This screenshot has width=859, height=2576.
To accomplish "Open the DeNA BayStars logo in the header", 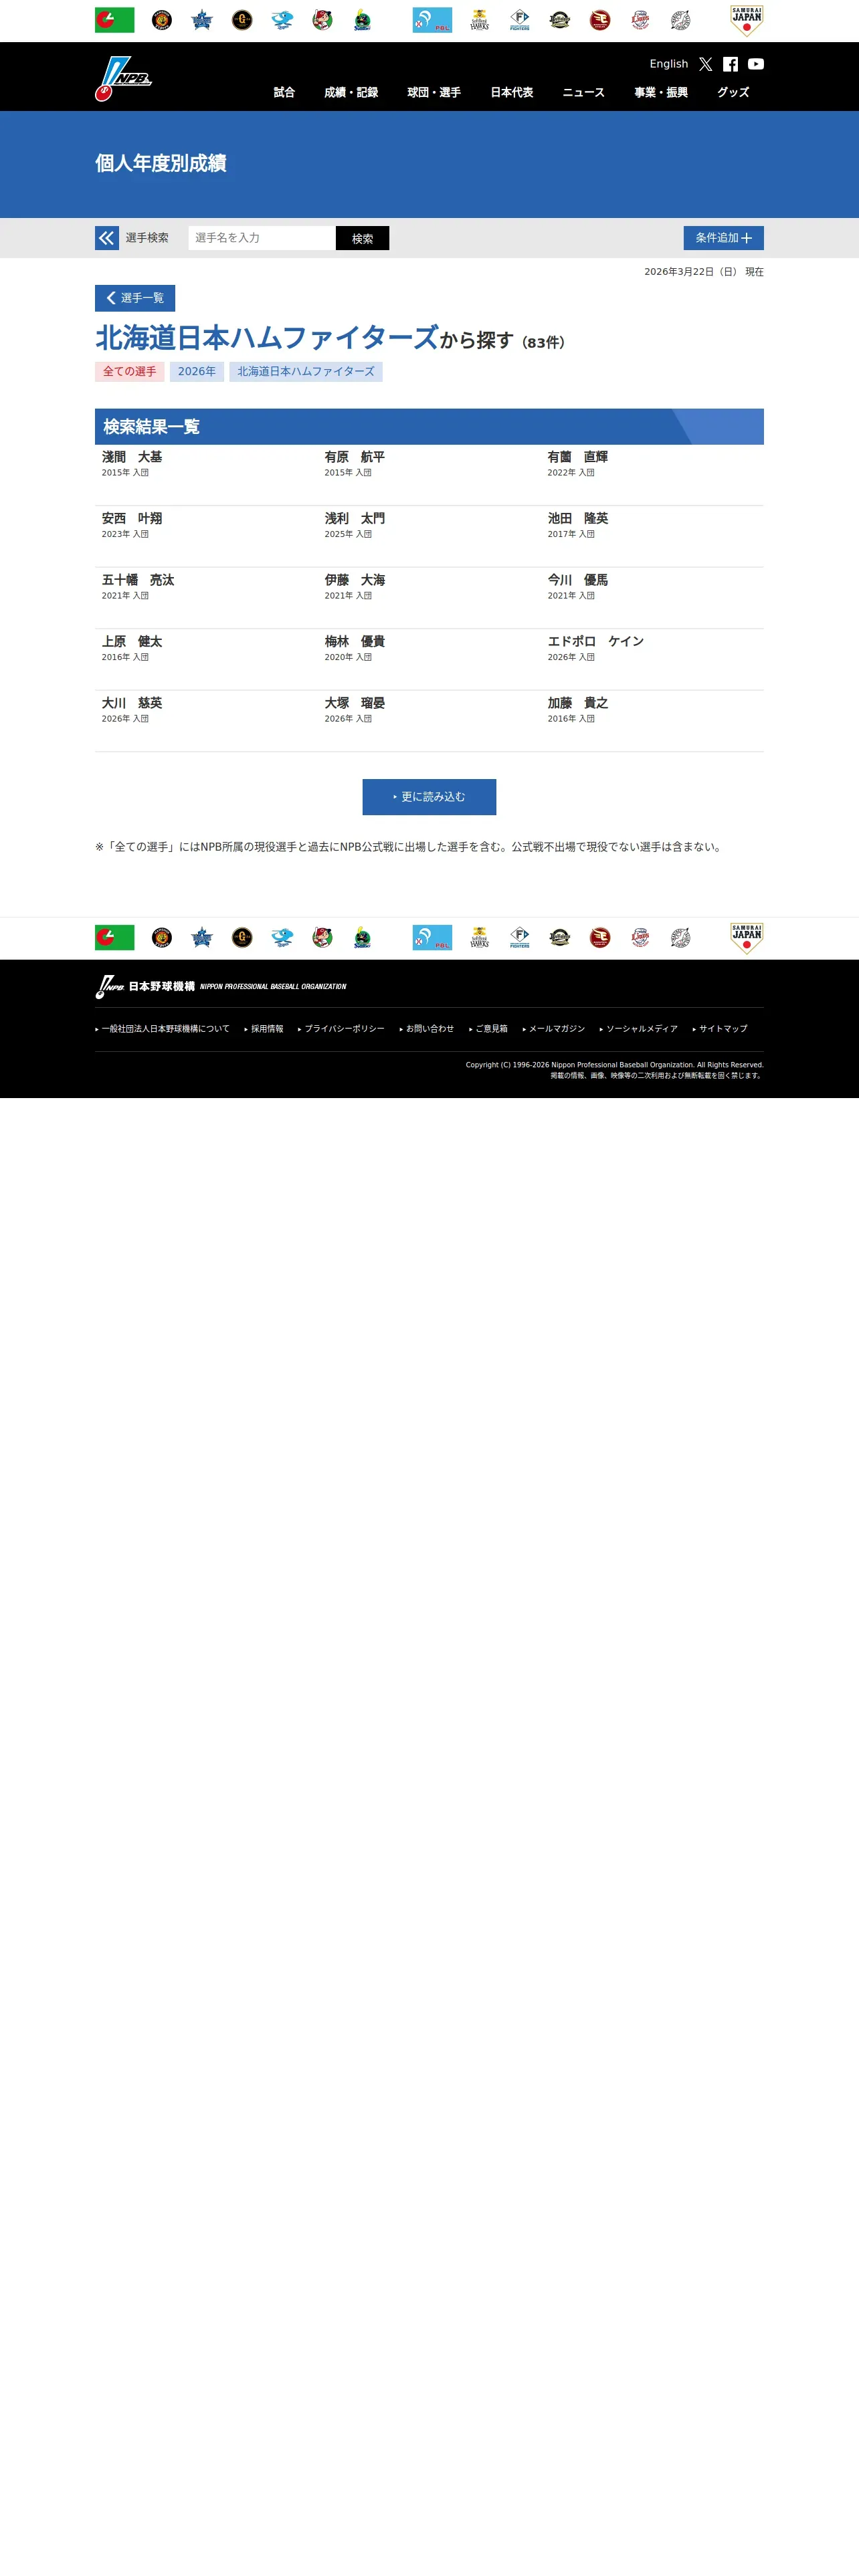I will [x=202, y=20].
